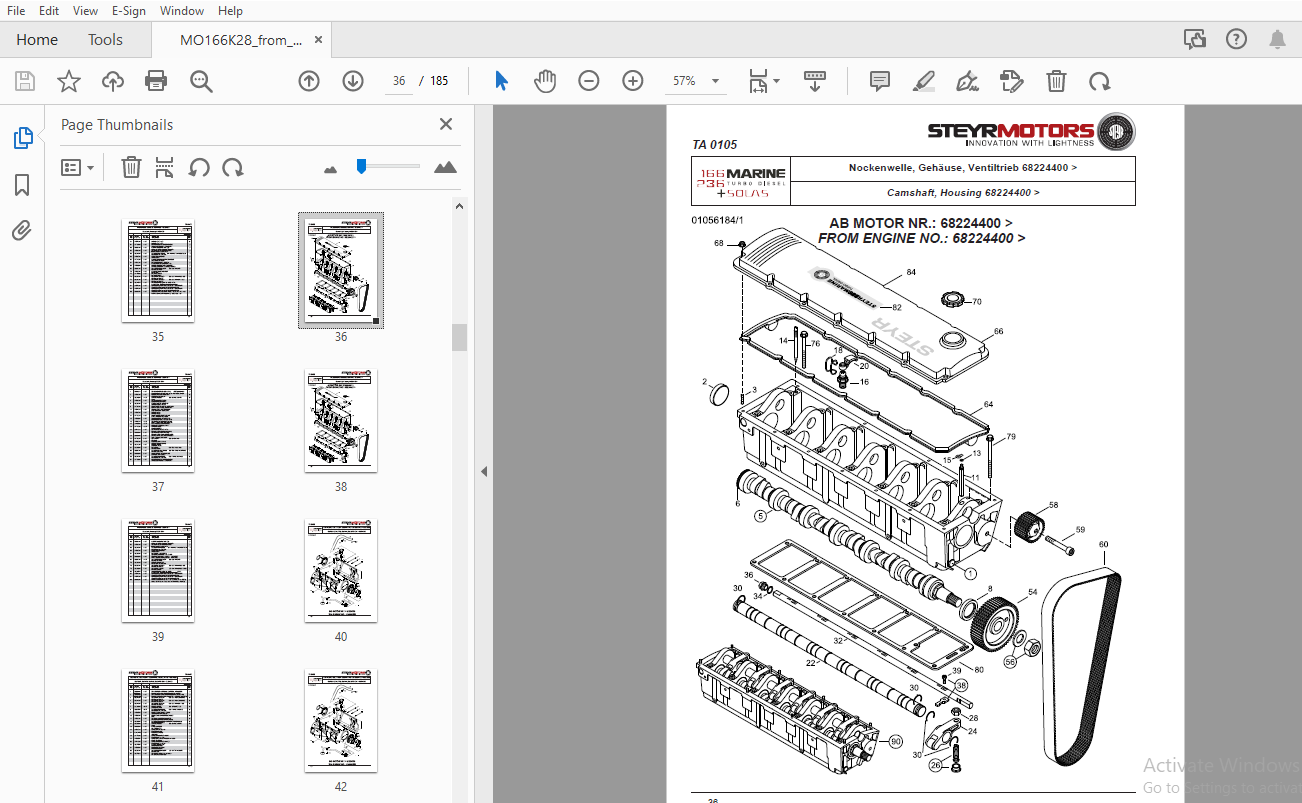Reduce thumbnail size small mountain icon
Viewport: 1302px width, 803px height.
(331, 169)
